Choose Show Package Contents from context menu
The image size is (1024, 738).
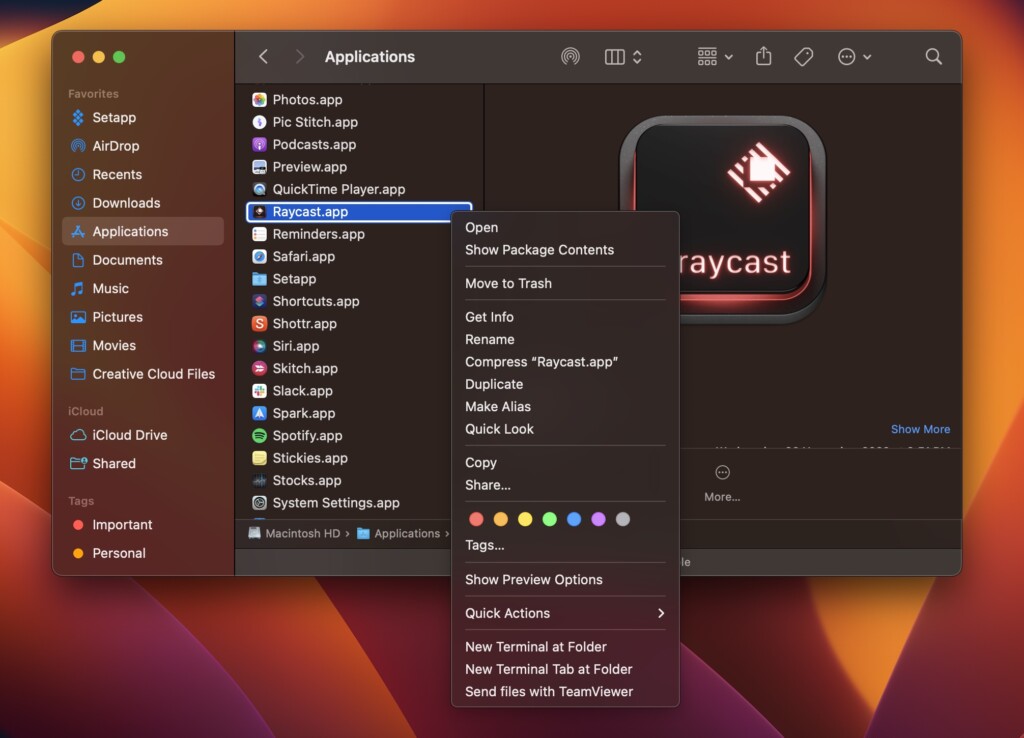pyautogui.click(x=539, y=250)
